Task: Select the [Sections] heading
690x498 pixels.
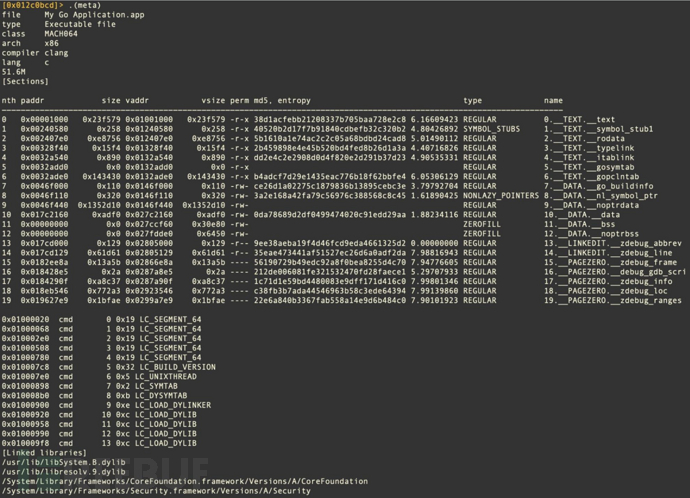Action: 20,82
